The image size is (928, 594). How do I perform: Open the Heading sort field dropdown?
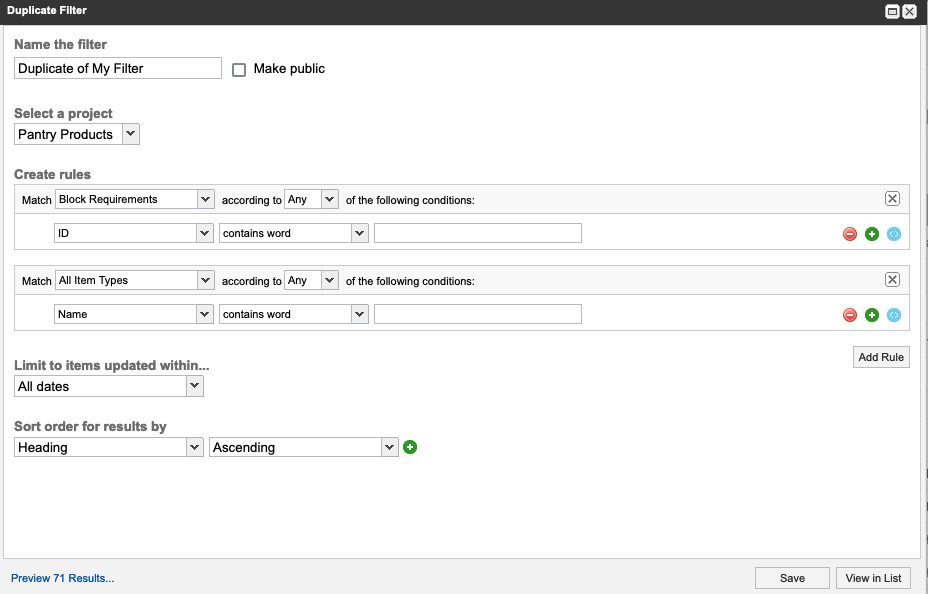pos(109,447)
